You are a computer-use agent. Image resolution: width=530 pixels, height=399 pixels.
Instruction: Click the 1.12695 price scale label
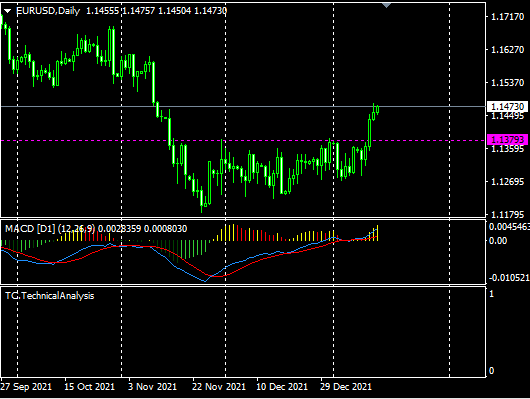click(x=507, y=182)
